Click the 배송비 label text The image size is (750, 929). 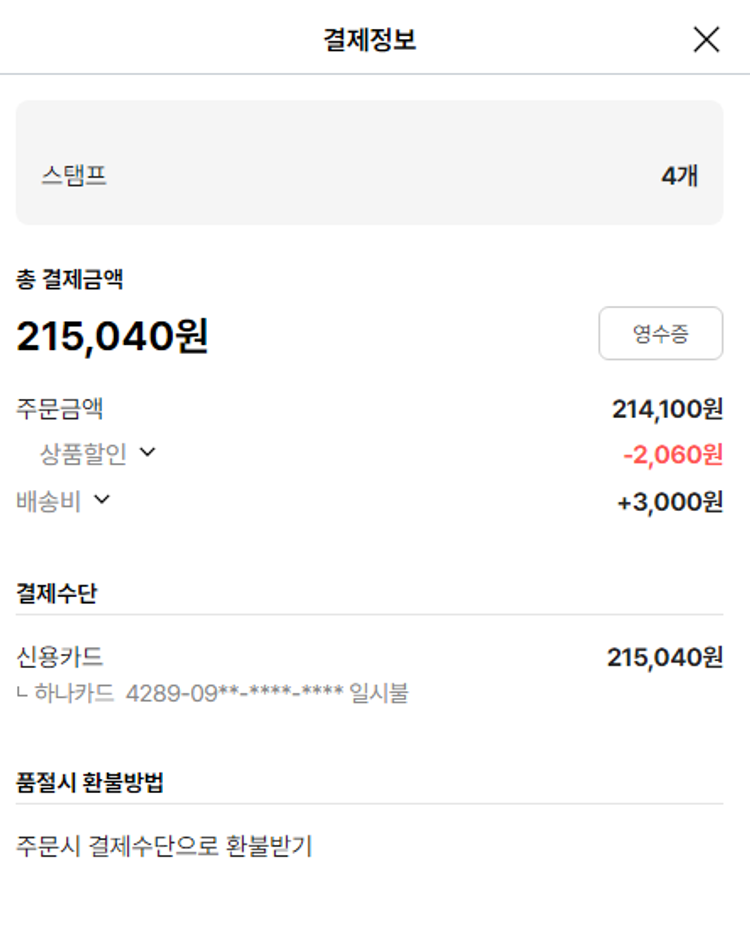[48, 501]
